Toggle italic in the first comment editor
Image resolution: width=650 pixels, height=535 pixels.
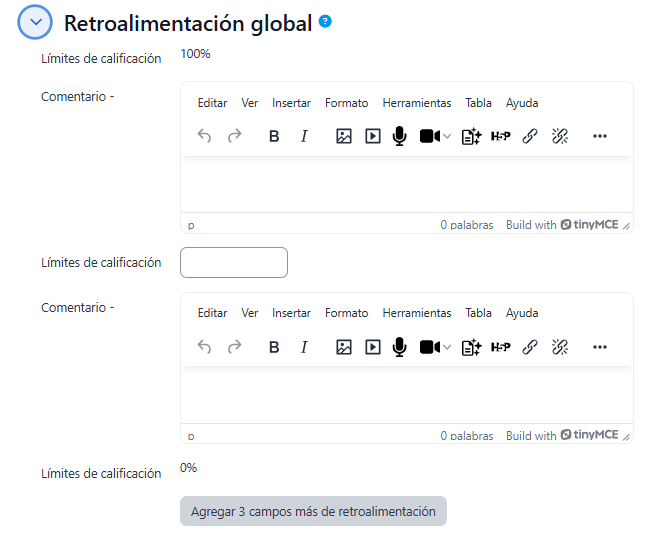click(304, 137)
